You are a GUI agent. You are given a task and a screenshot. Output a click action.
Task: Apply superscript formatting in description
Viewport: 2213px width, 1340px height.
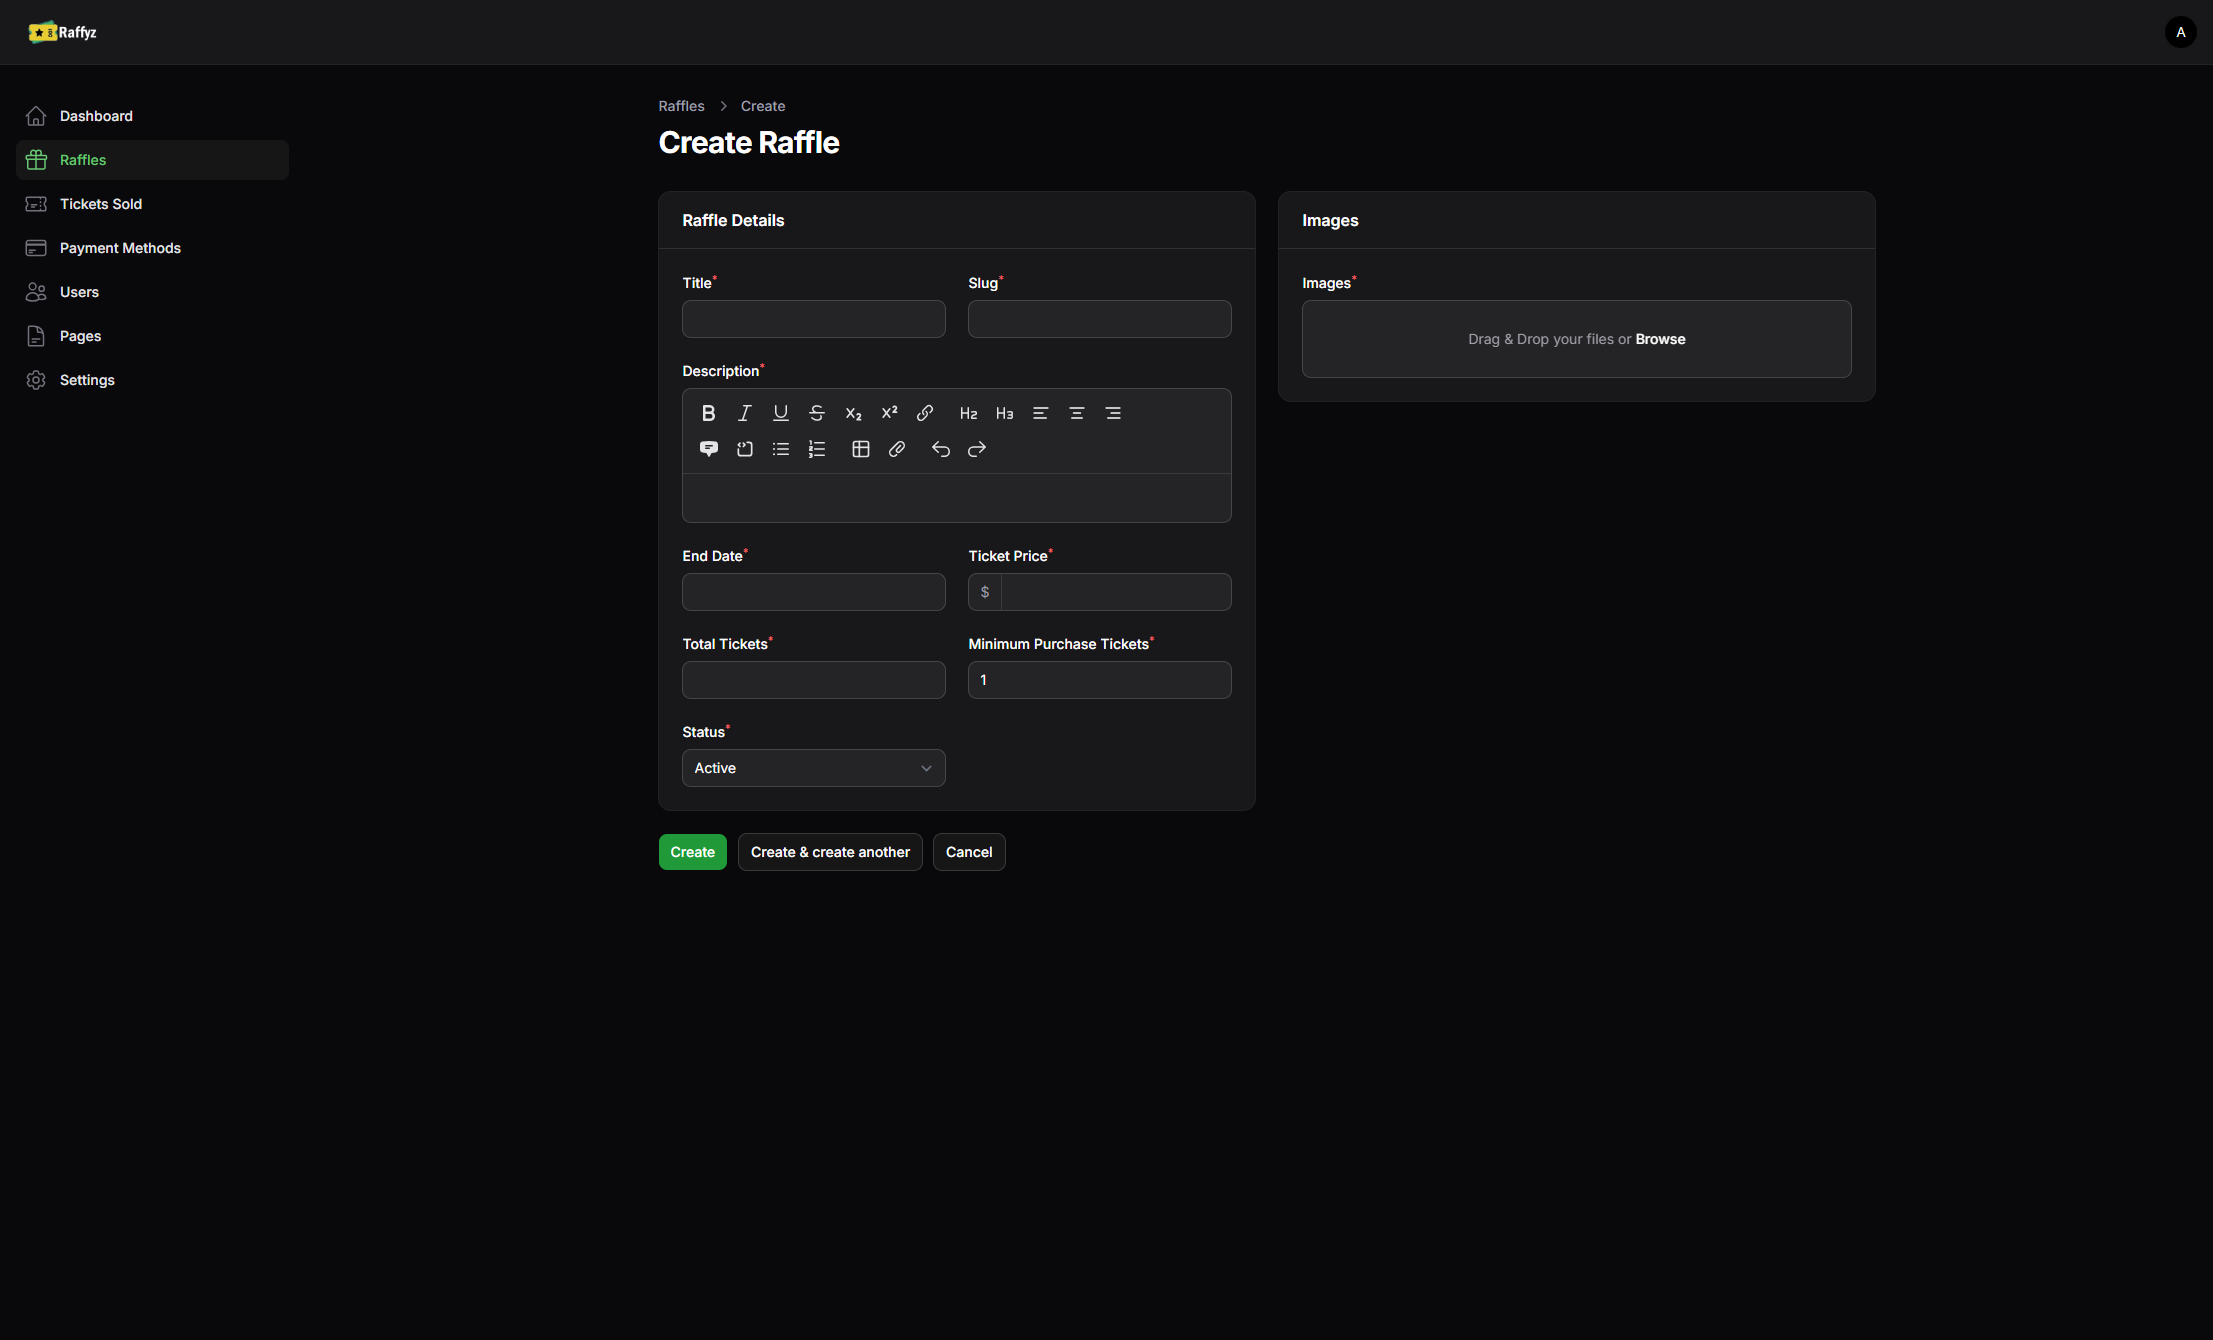click(889, 413)
